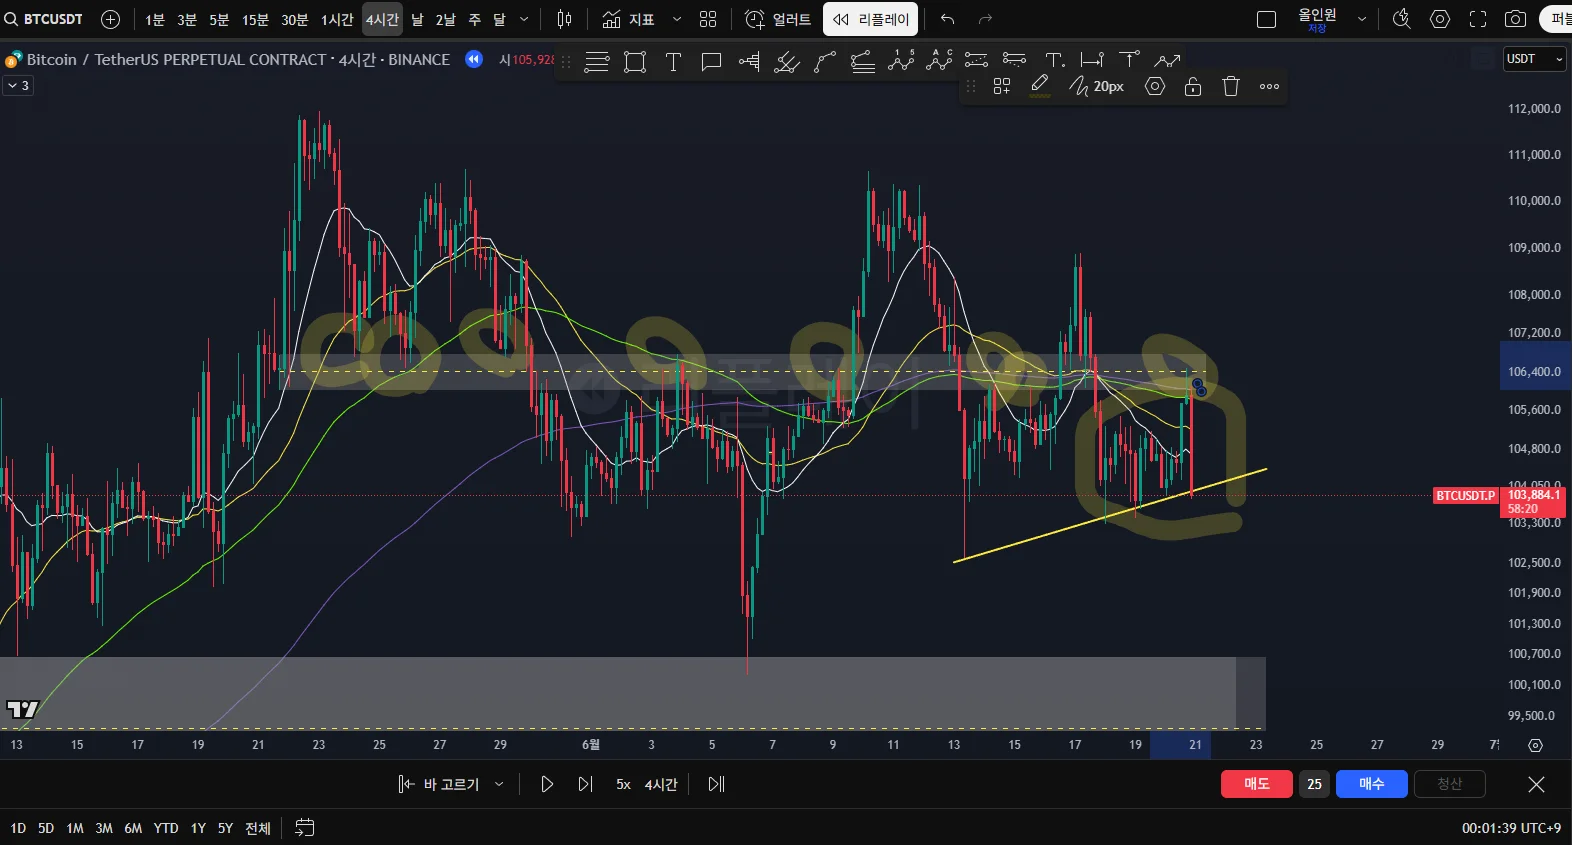This screenshot has height=845, width=1572.
Task: Open the candlestick chart type selector
Action: click(564, 19)
